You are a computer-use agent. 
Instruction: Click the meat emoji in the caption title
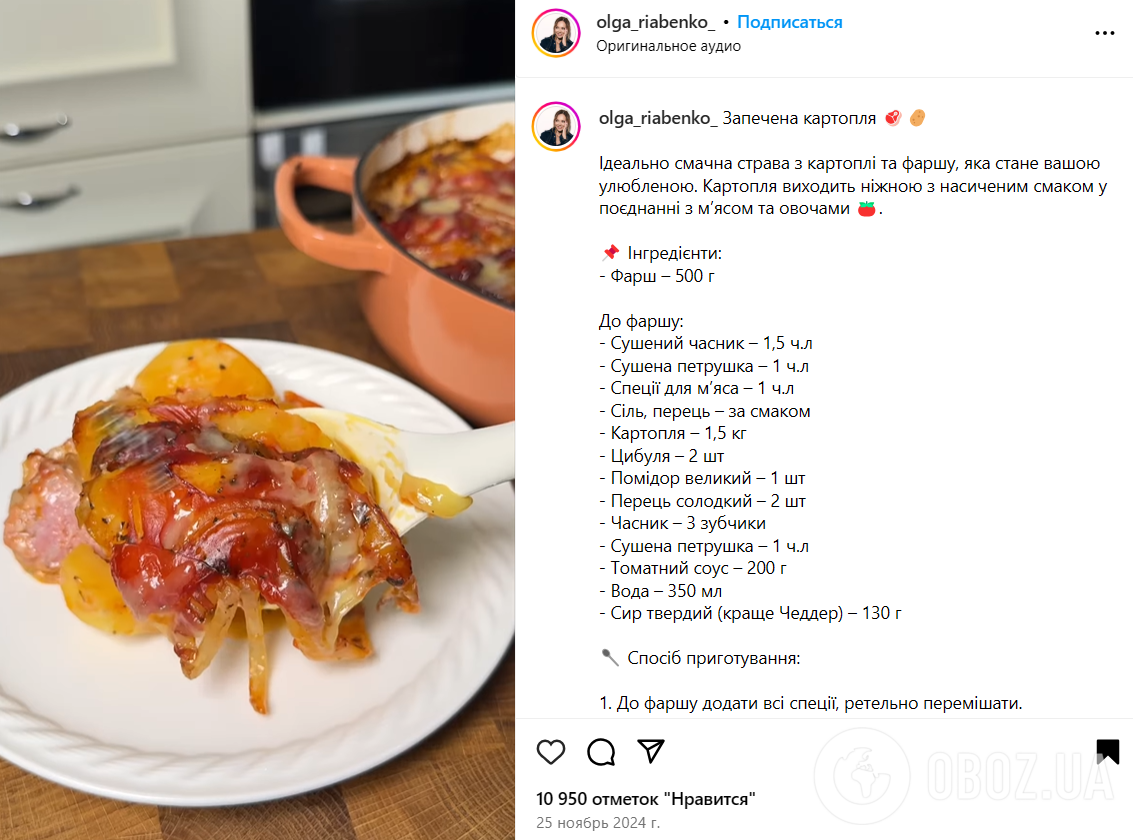893,118
